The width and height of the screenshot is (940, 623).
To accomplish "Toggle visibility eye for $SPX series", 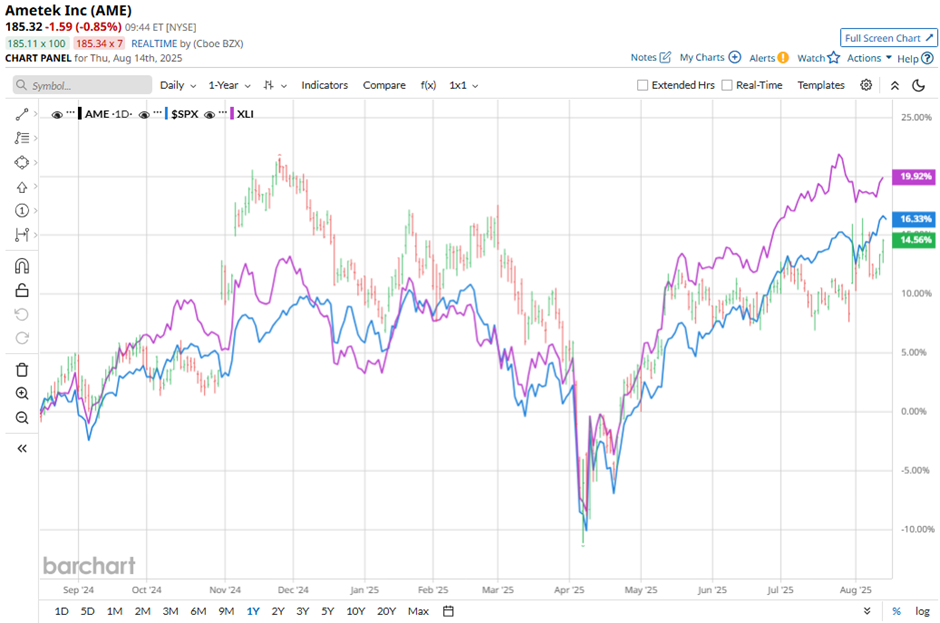I will pos(144,115).
